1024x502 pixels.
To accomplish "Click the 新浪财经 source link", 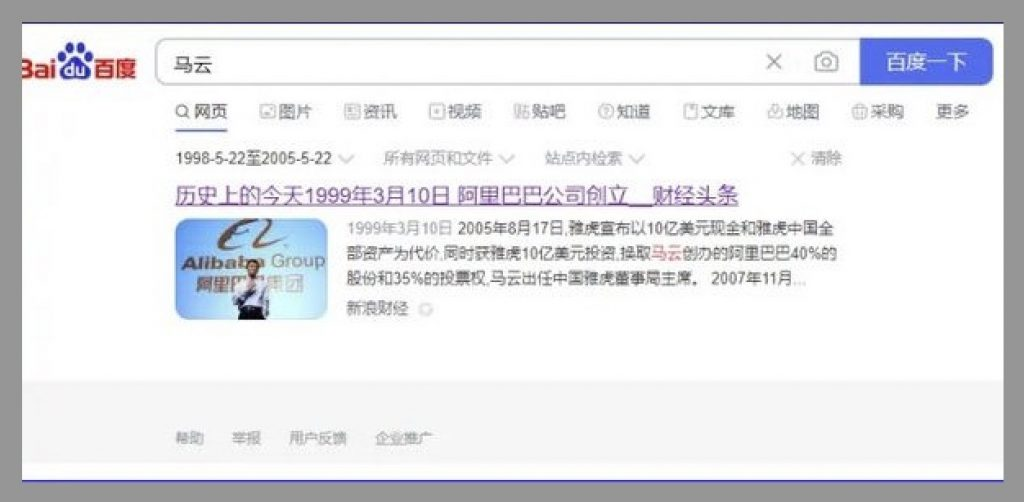I will click(x=377, y=309).
